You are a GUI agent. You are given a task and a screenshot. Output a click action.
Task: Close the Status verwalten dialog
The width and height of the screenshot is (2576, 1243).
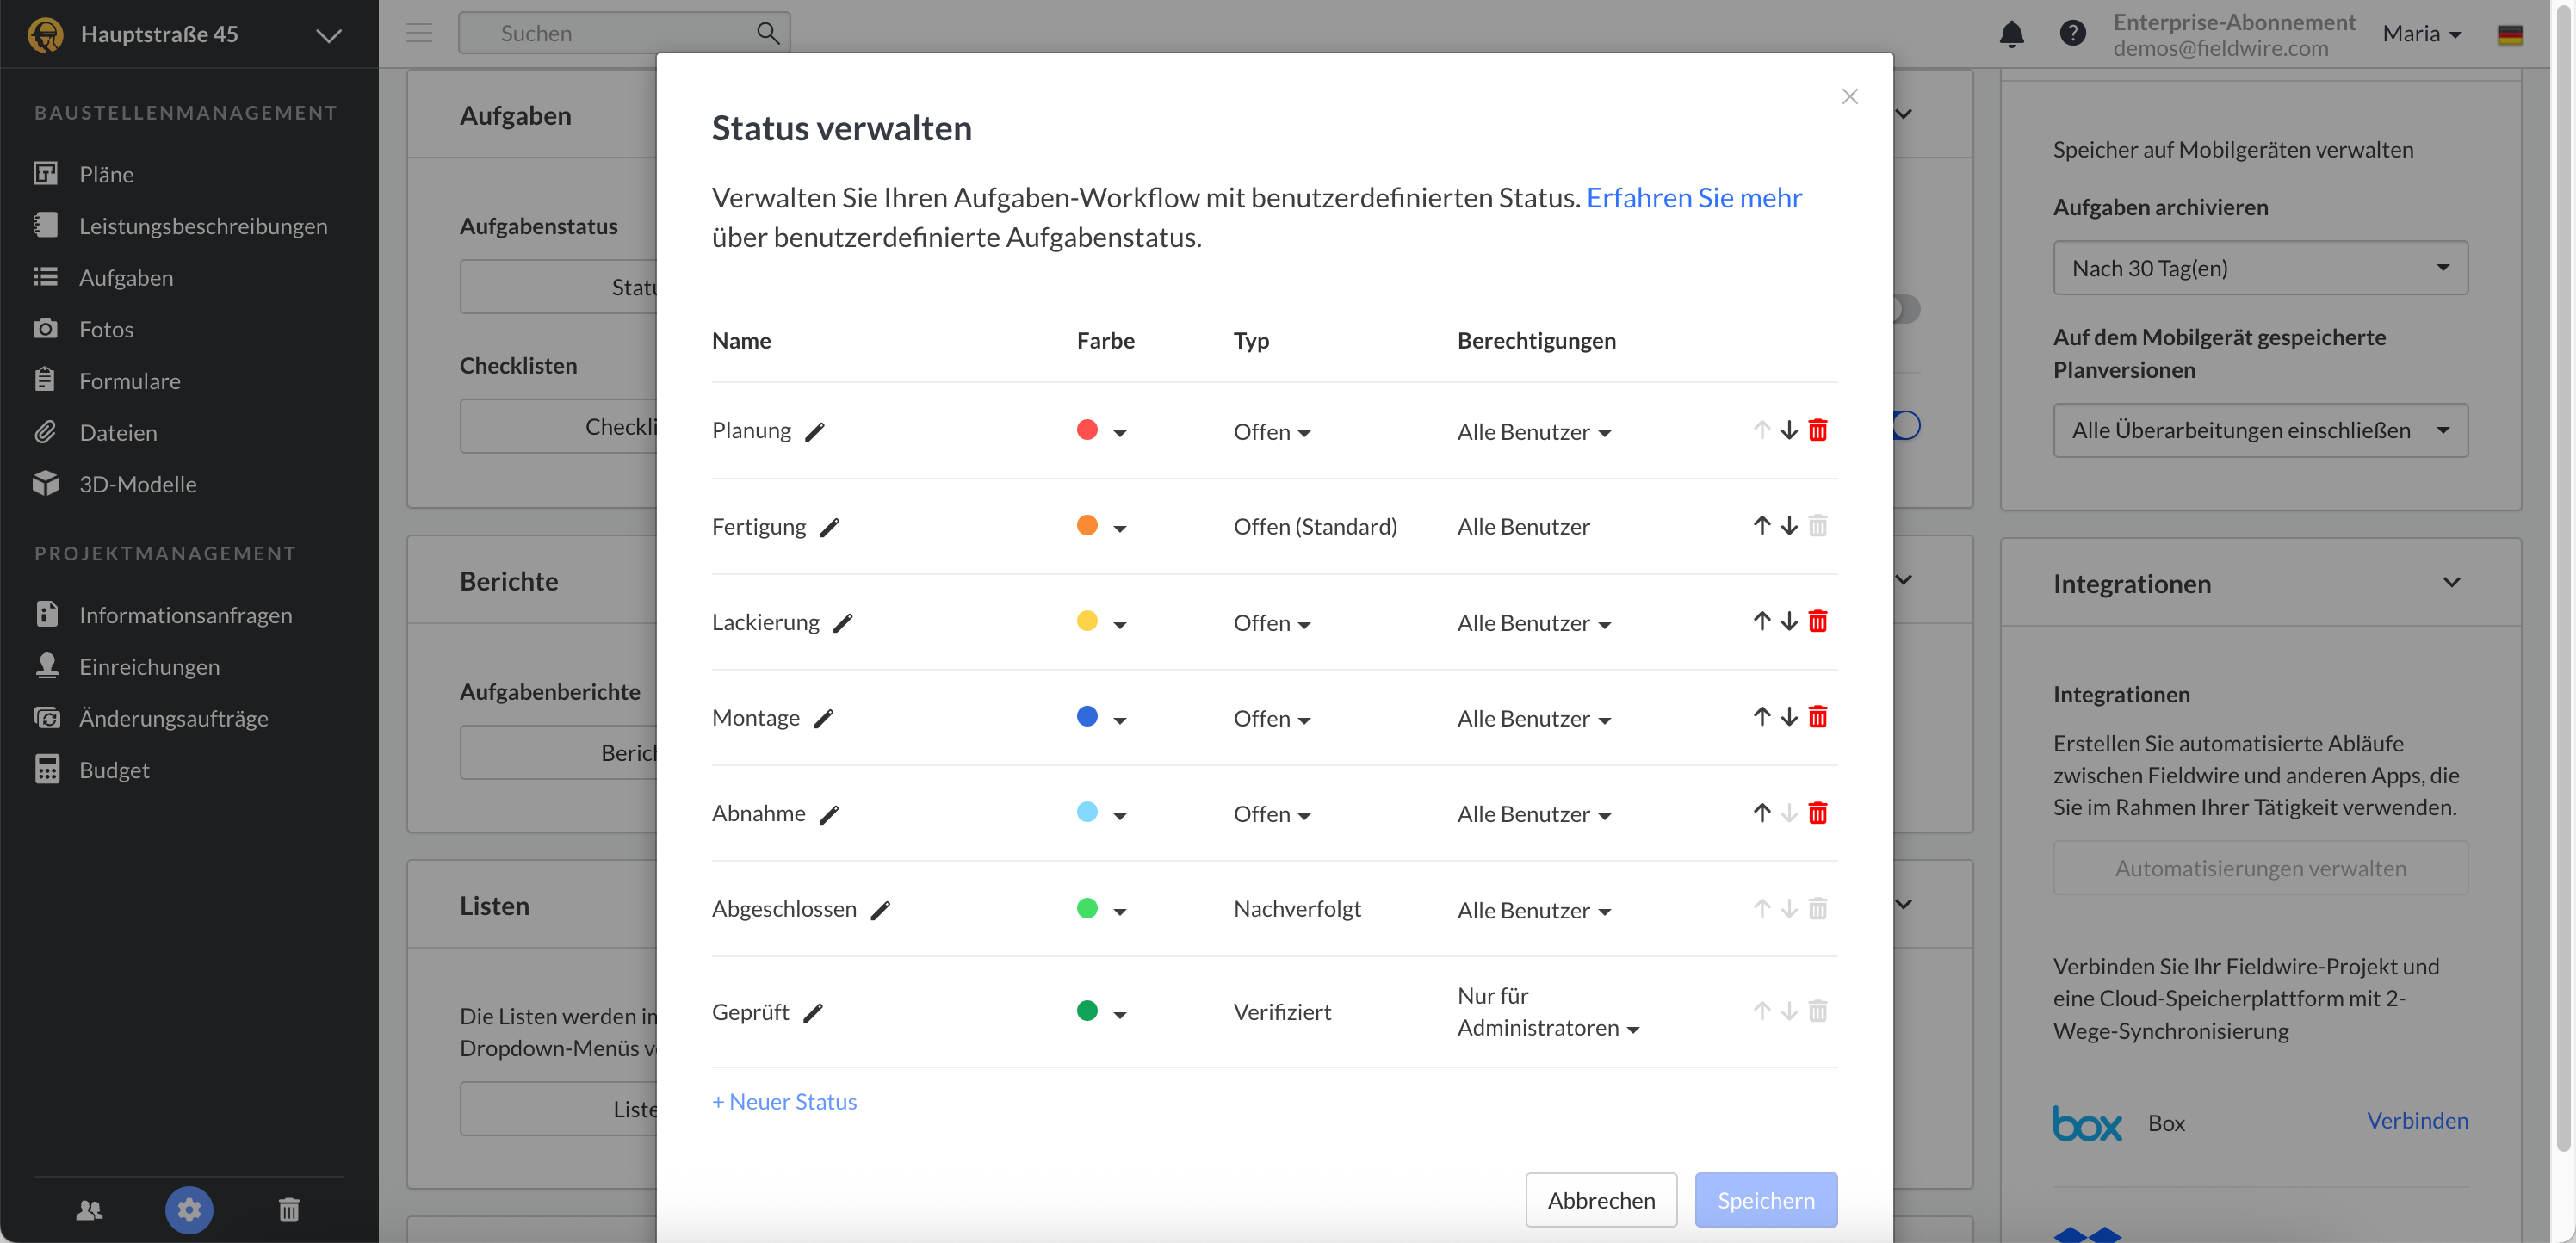1849,96
